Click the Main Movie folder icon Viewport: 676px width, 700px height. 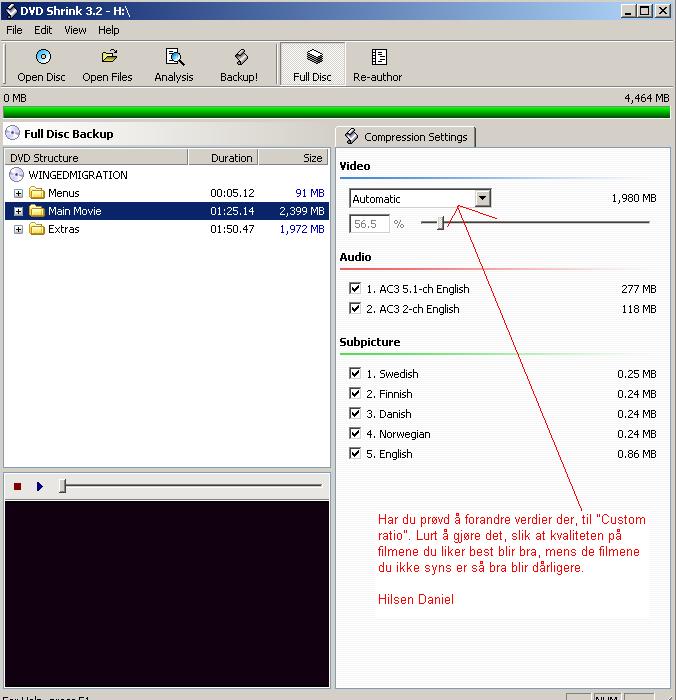37,211
